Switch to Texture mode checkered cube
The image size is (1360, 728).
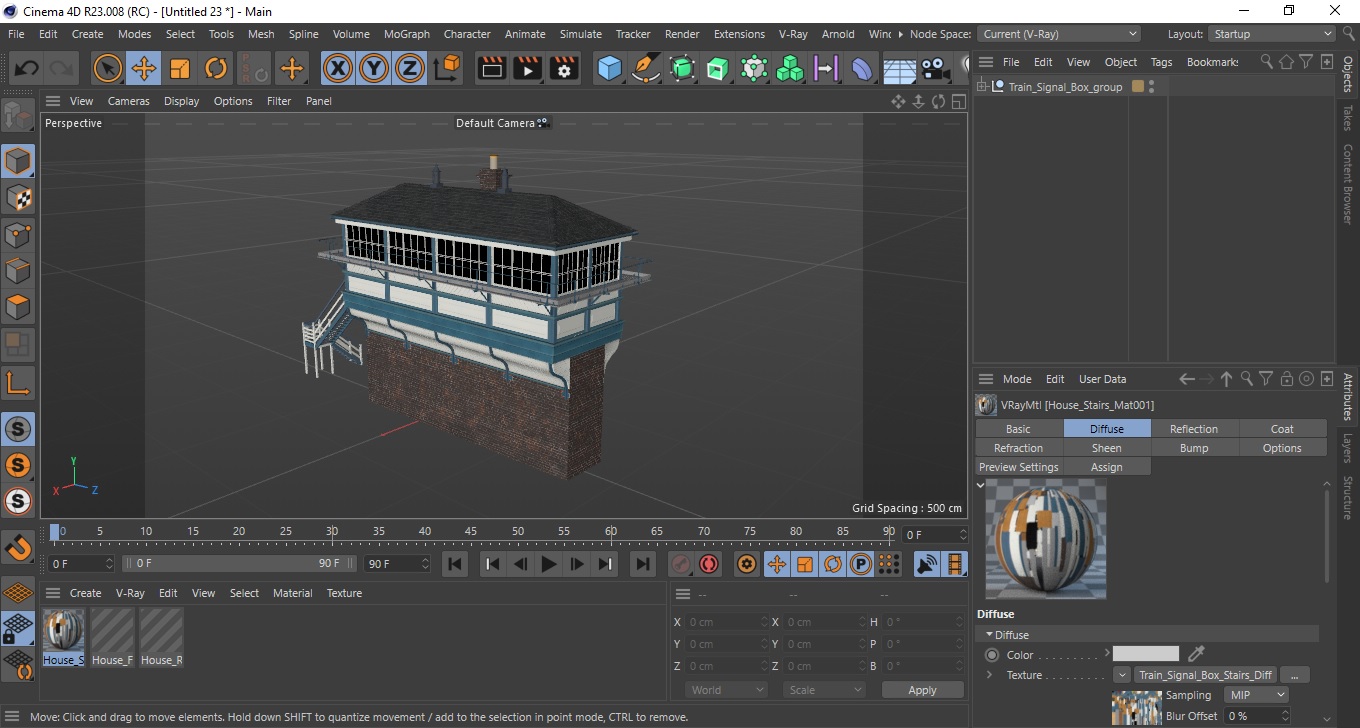coord(18,198)
